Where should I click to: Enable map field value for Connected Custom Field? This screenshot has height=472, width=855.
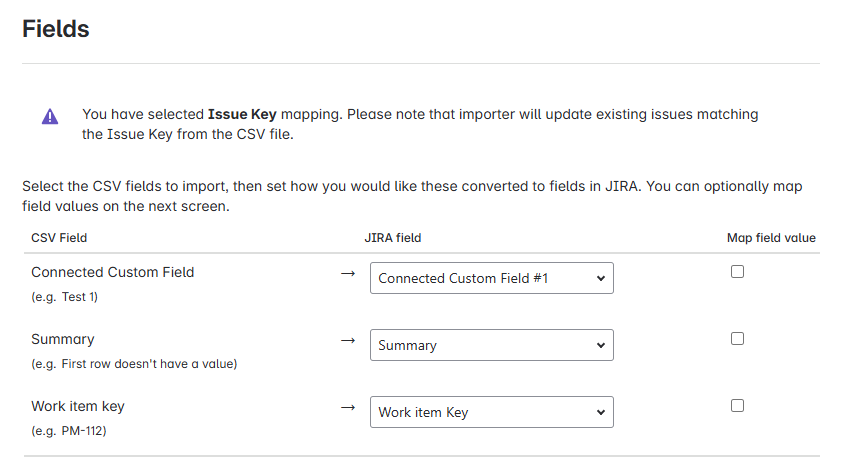pyautogui.click(x=737, y=272)
